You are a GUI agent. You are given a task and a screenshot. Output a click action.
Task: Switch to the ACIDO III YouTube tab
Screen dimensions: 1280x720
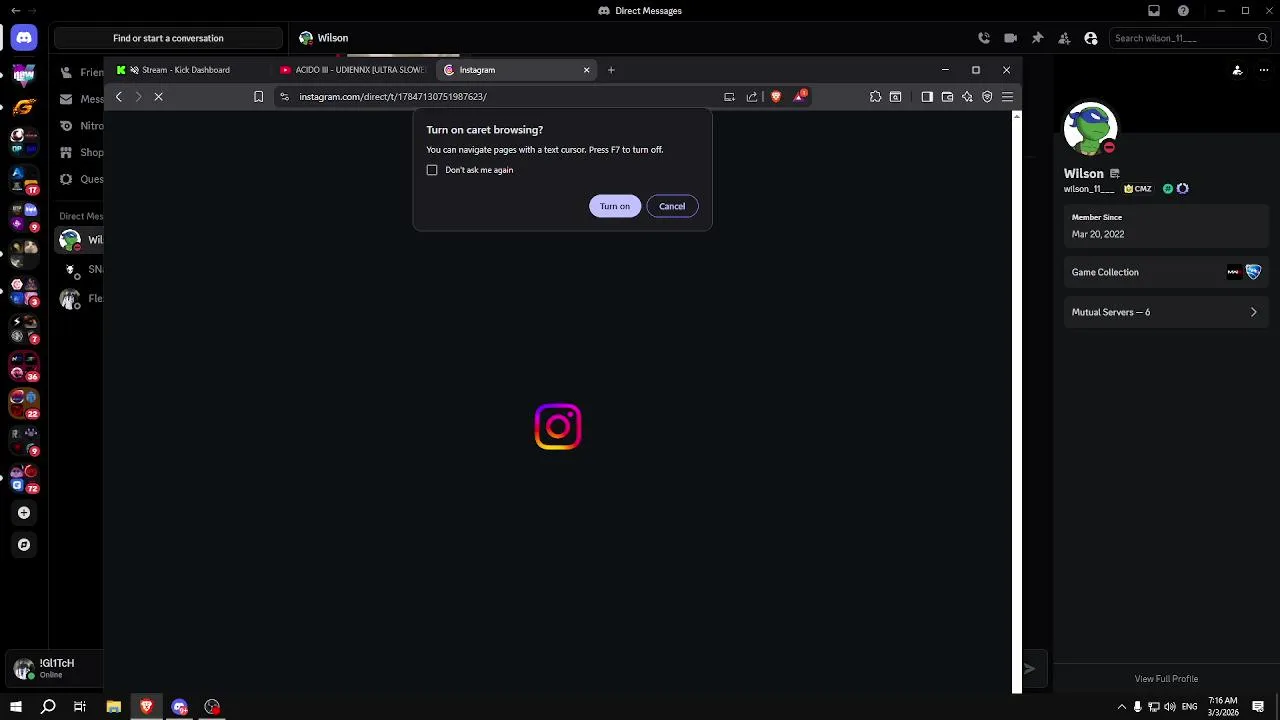[x=352, y=70]
